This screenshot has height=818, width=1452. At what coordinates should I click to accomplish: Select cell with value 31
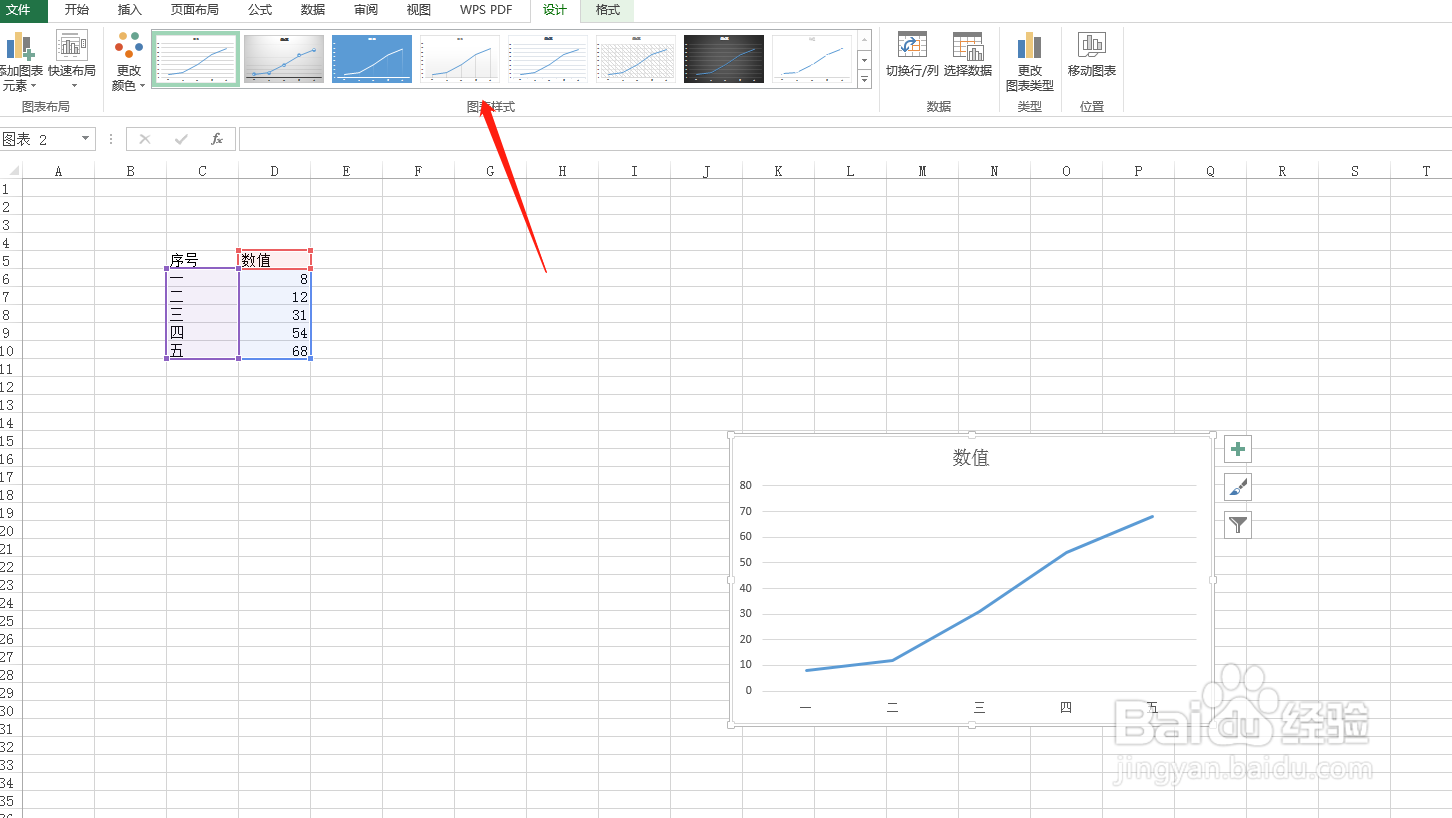275,315
